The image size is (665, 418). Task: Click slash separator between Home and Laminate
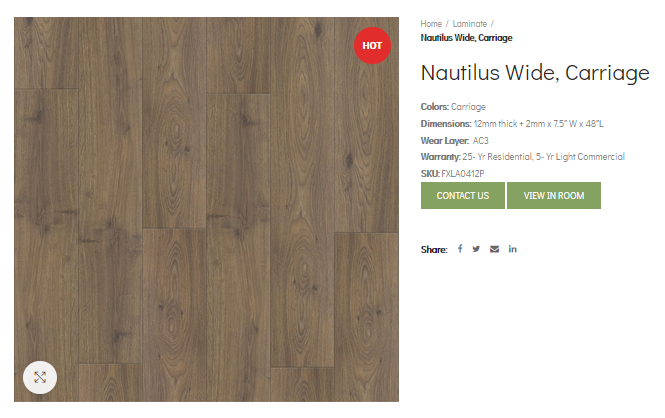[447, 24]
